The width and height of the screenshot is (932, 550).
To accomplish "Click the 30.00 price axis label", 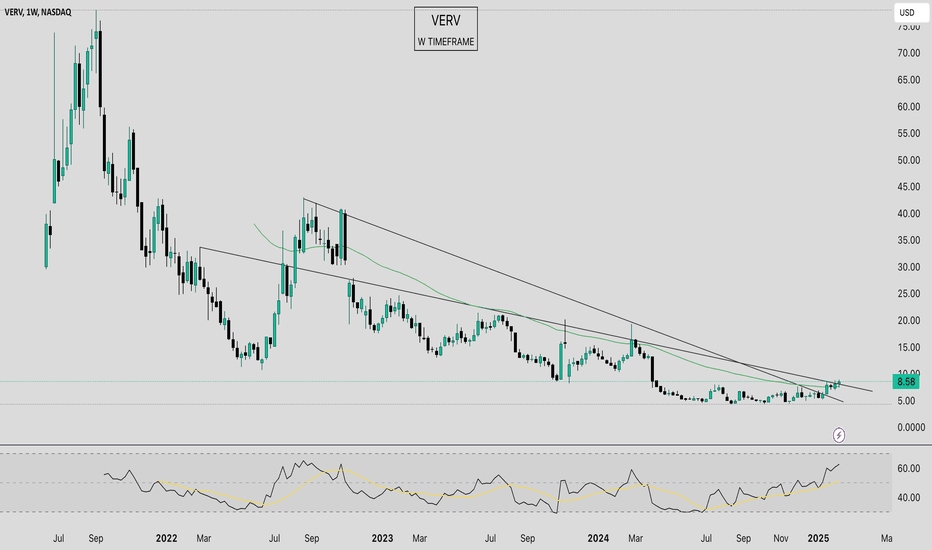I will point(909,267).
